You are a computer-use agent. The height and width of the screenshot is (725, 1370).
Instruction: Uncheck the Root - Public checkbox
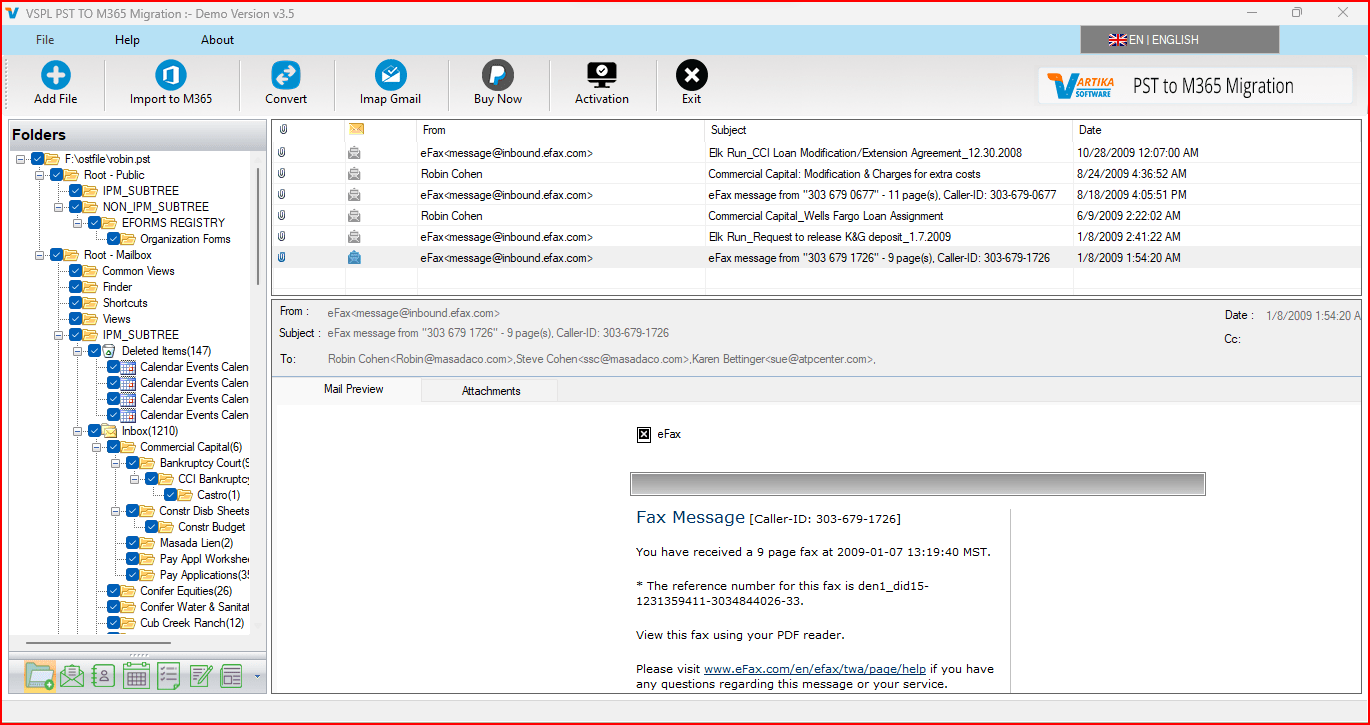point(56,175)
